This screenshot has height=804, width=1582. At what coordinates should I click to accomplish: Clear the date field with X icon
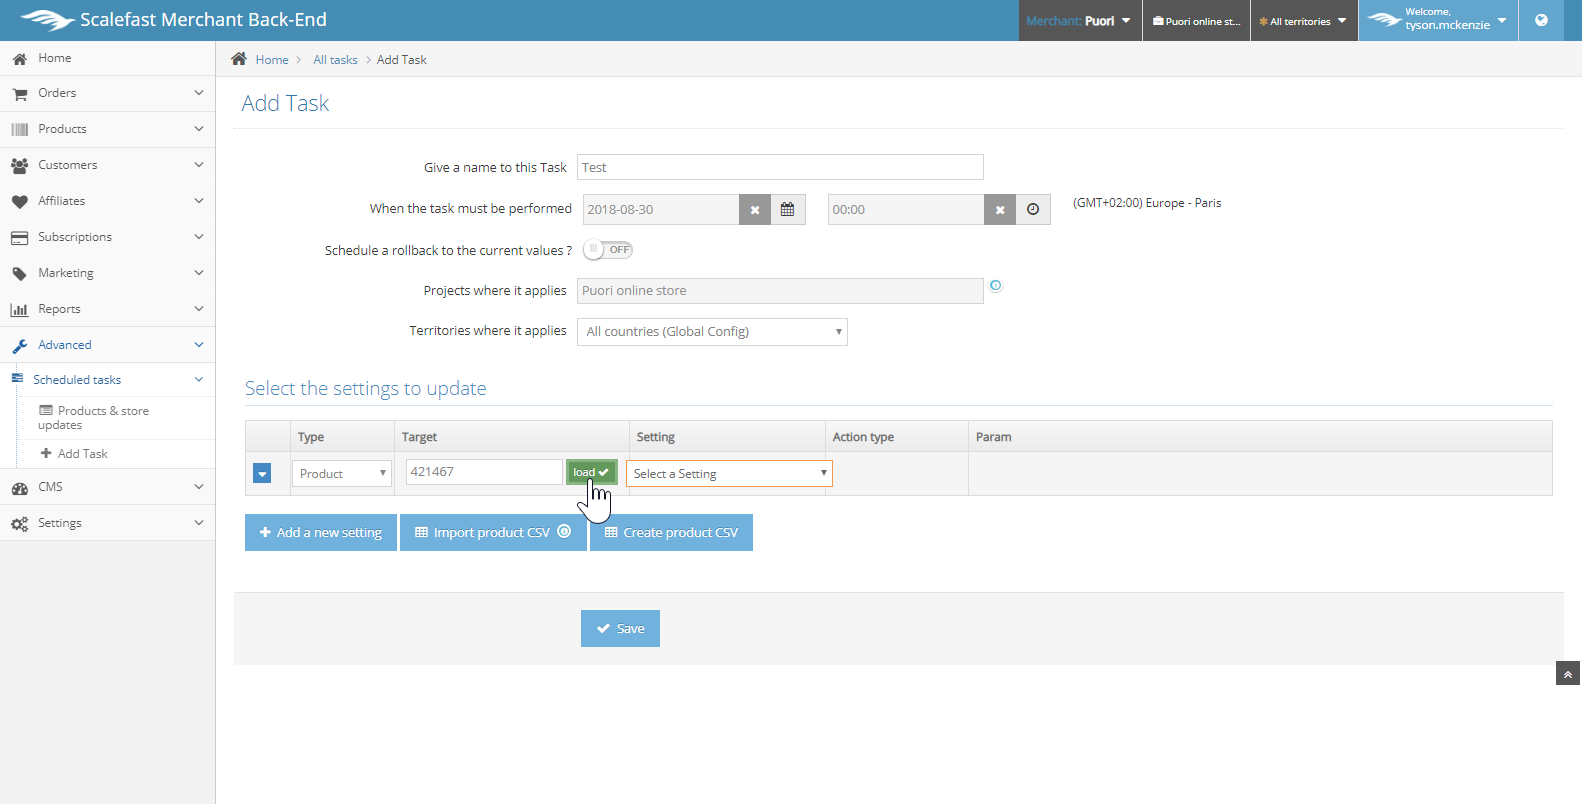(x=755, y=210)
